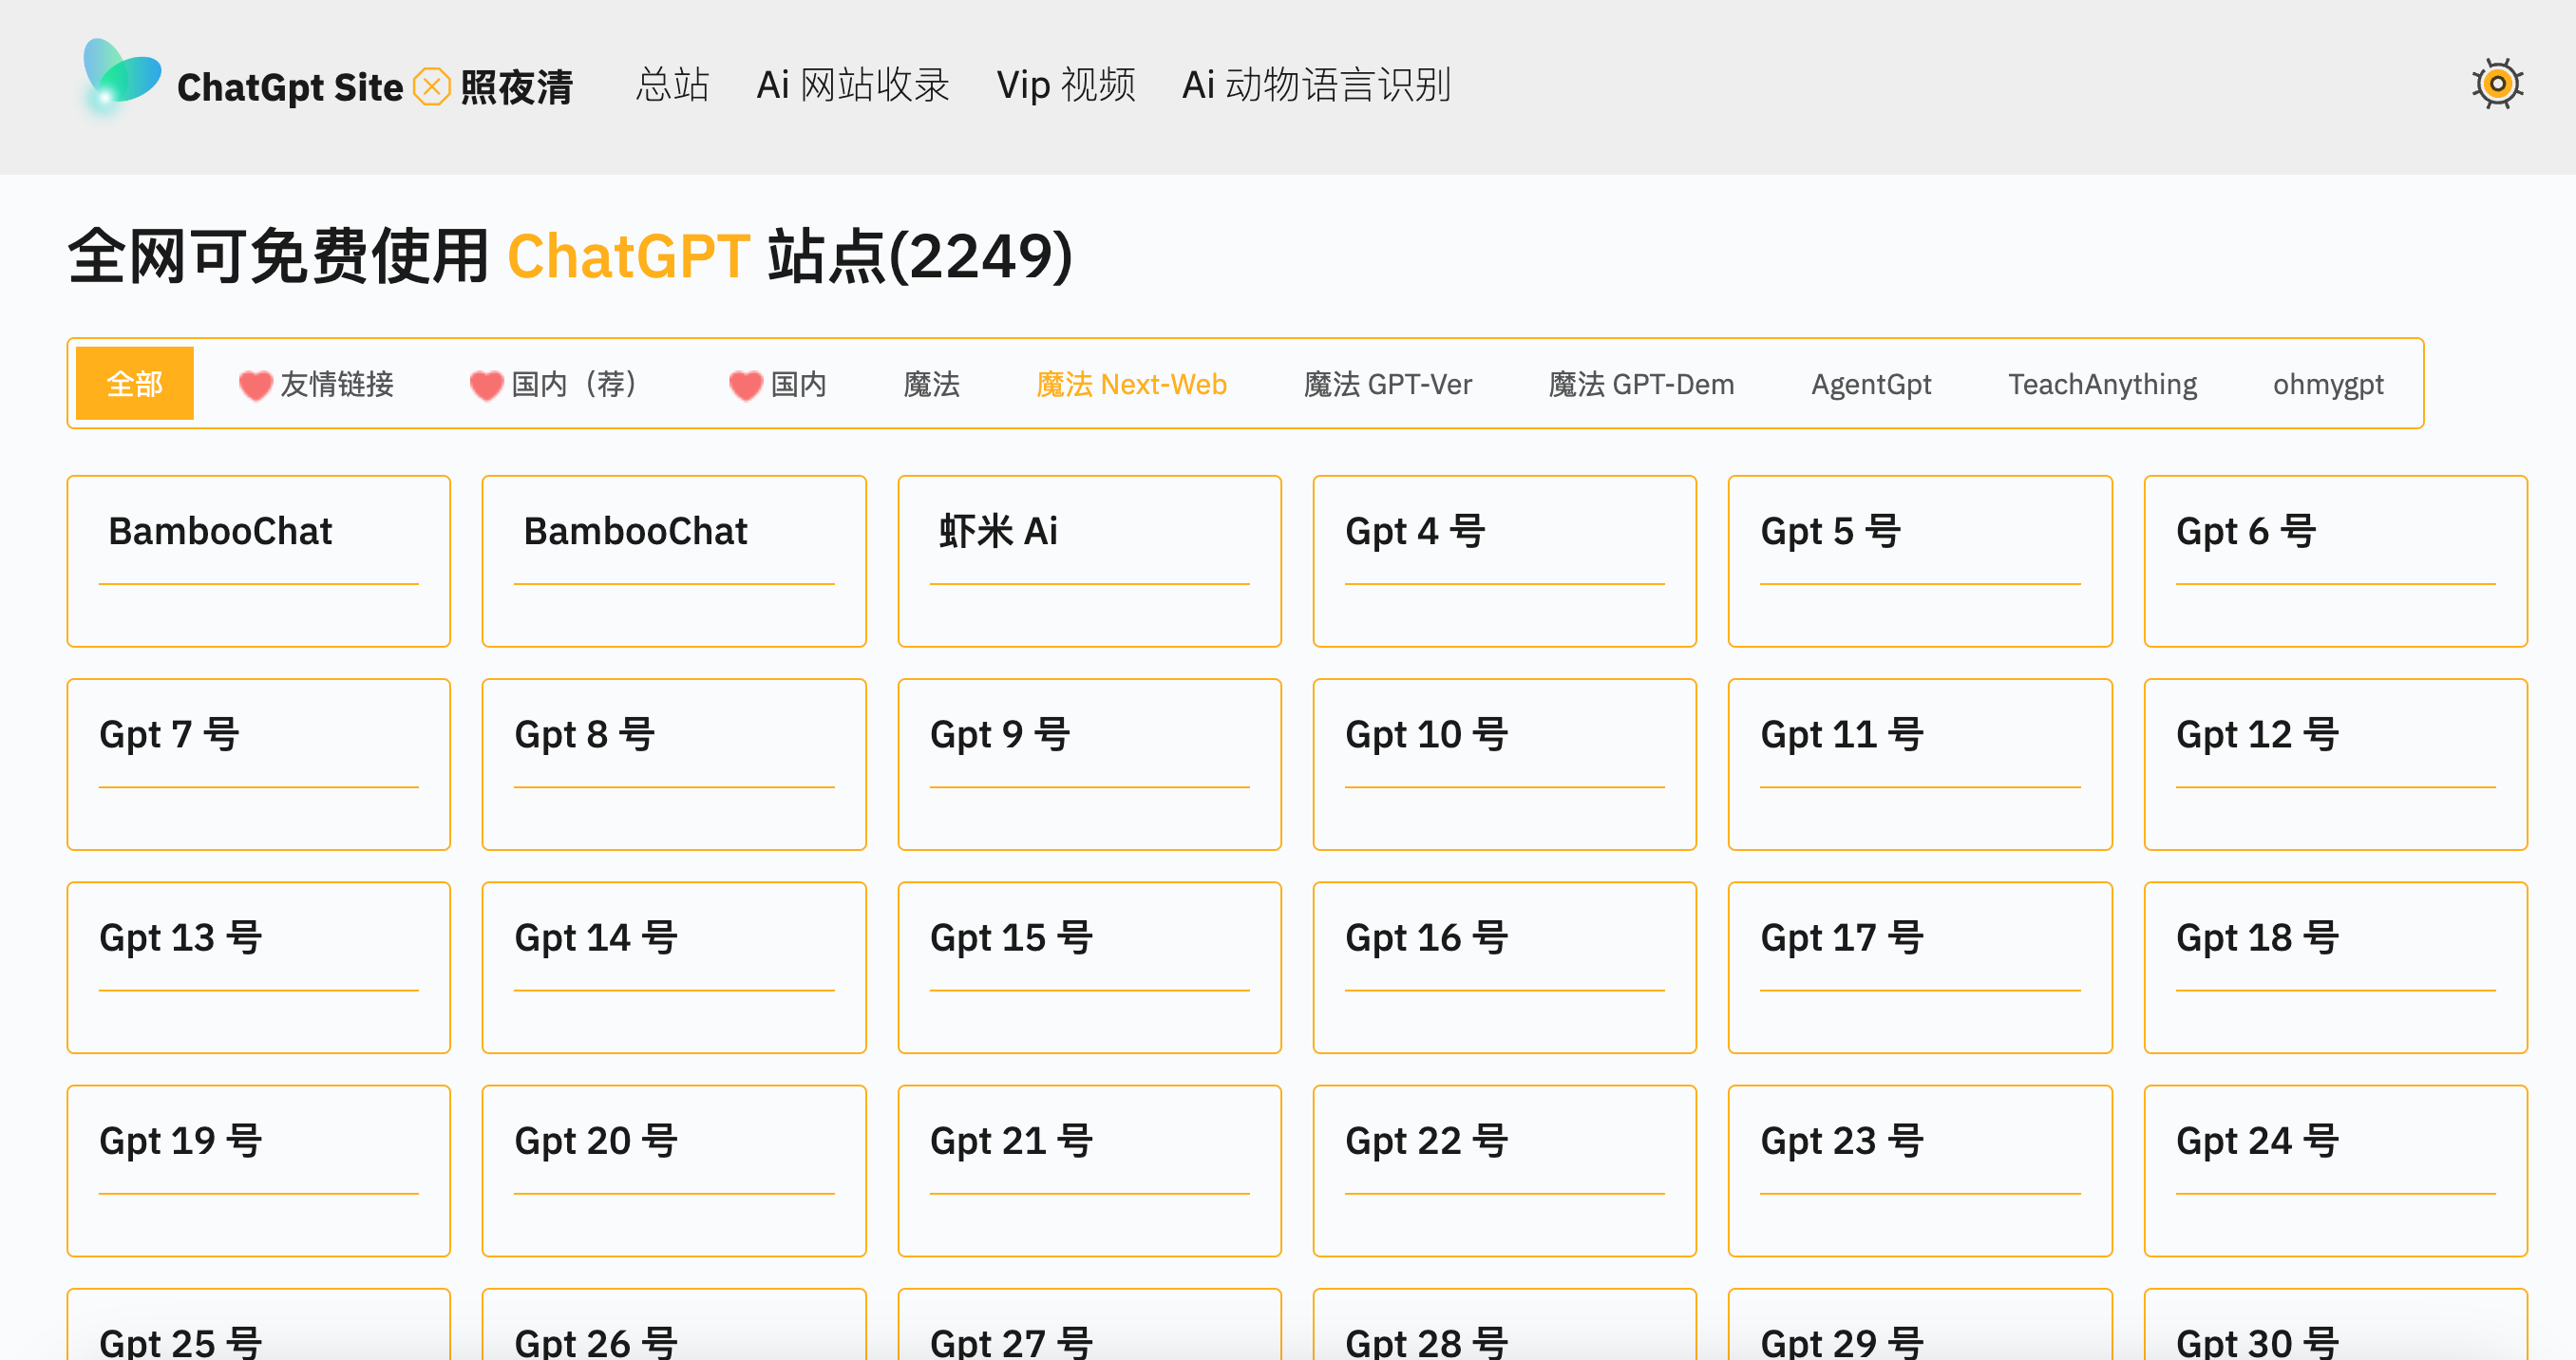Click the sun icon to switch theme
The image size is (2576, 1360).
[2497, 84]
